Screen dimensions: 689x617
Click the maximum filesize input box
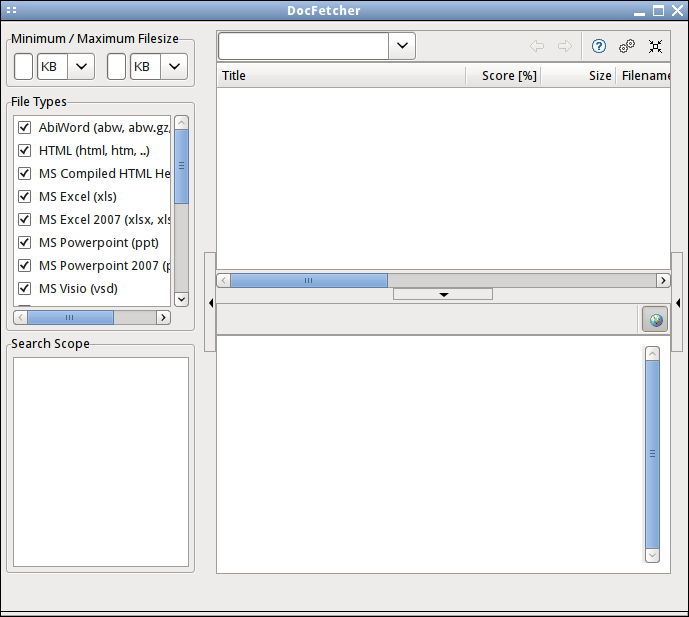[116, 66]
